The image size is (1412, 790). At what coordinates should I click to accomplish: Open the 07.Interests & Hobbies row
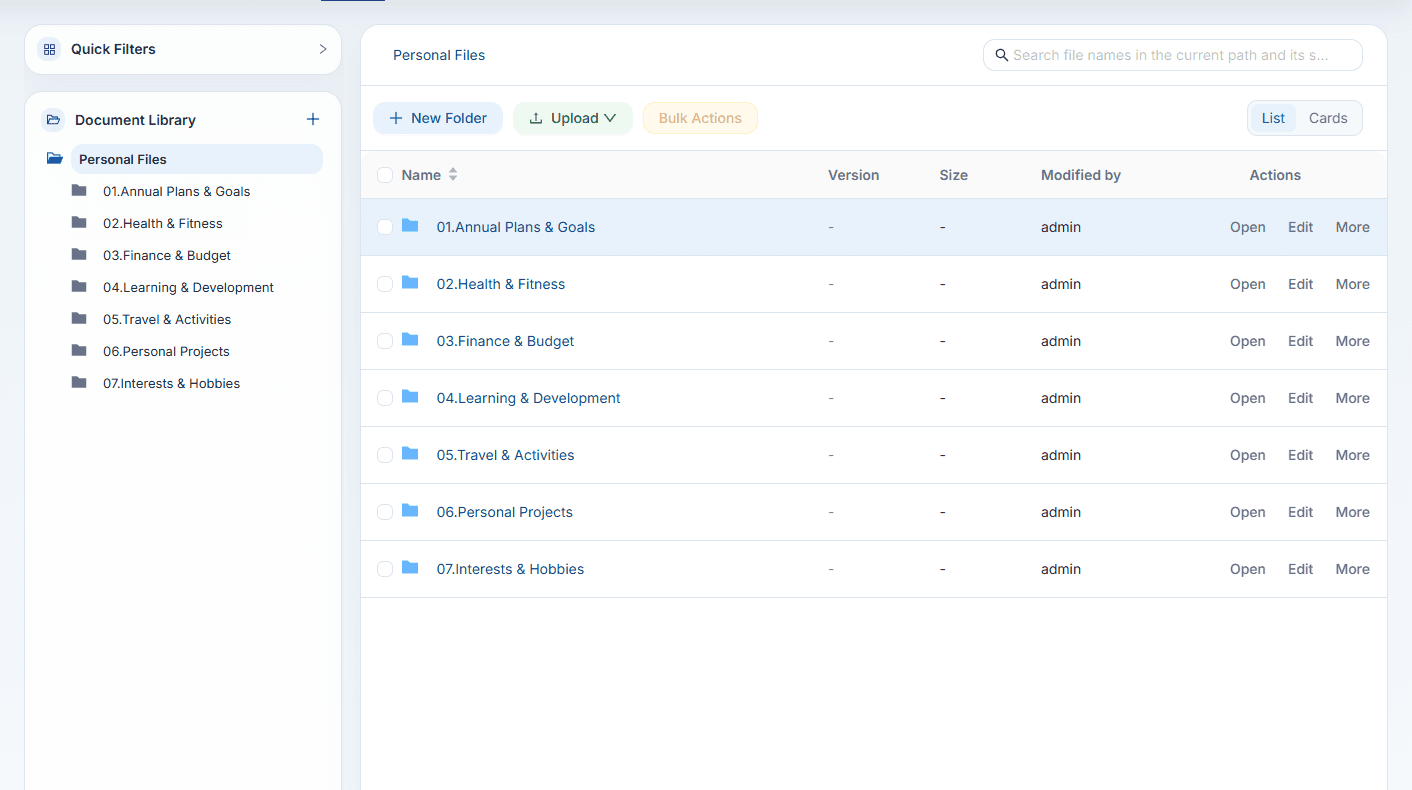point(1247,569)
